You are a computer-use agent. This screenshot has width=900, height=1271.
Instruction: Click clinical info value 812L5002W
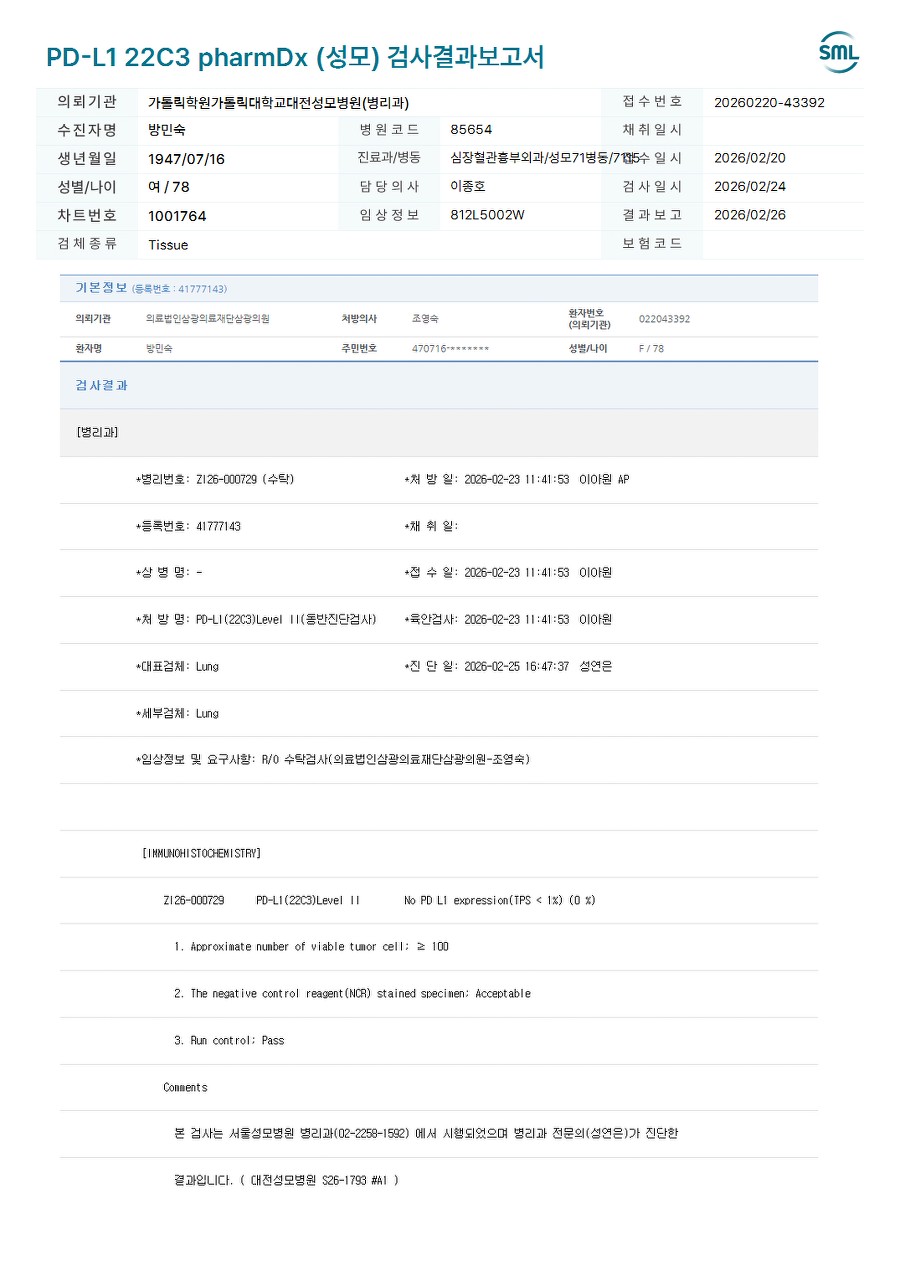tap(487, 215)
